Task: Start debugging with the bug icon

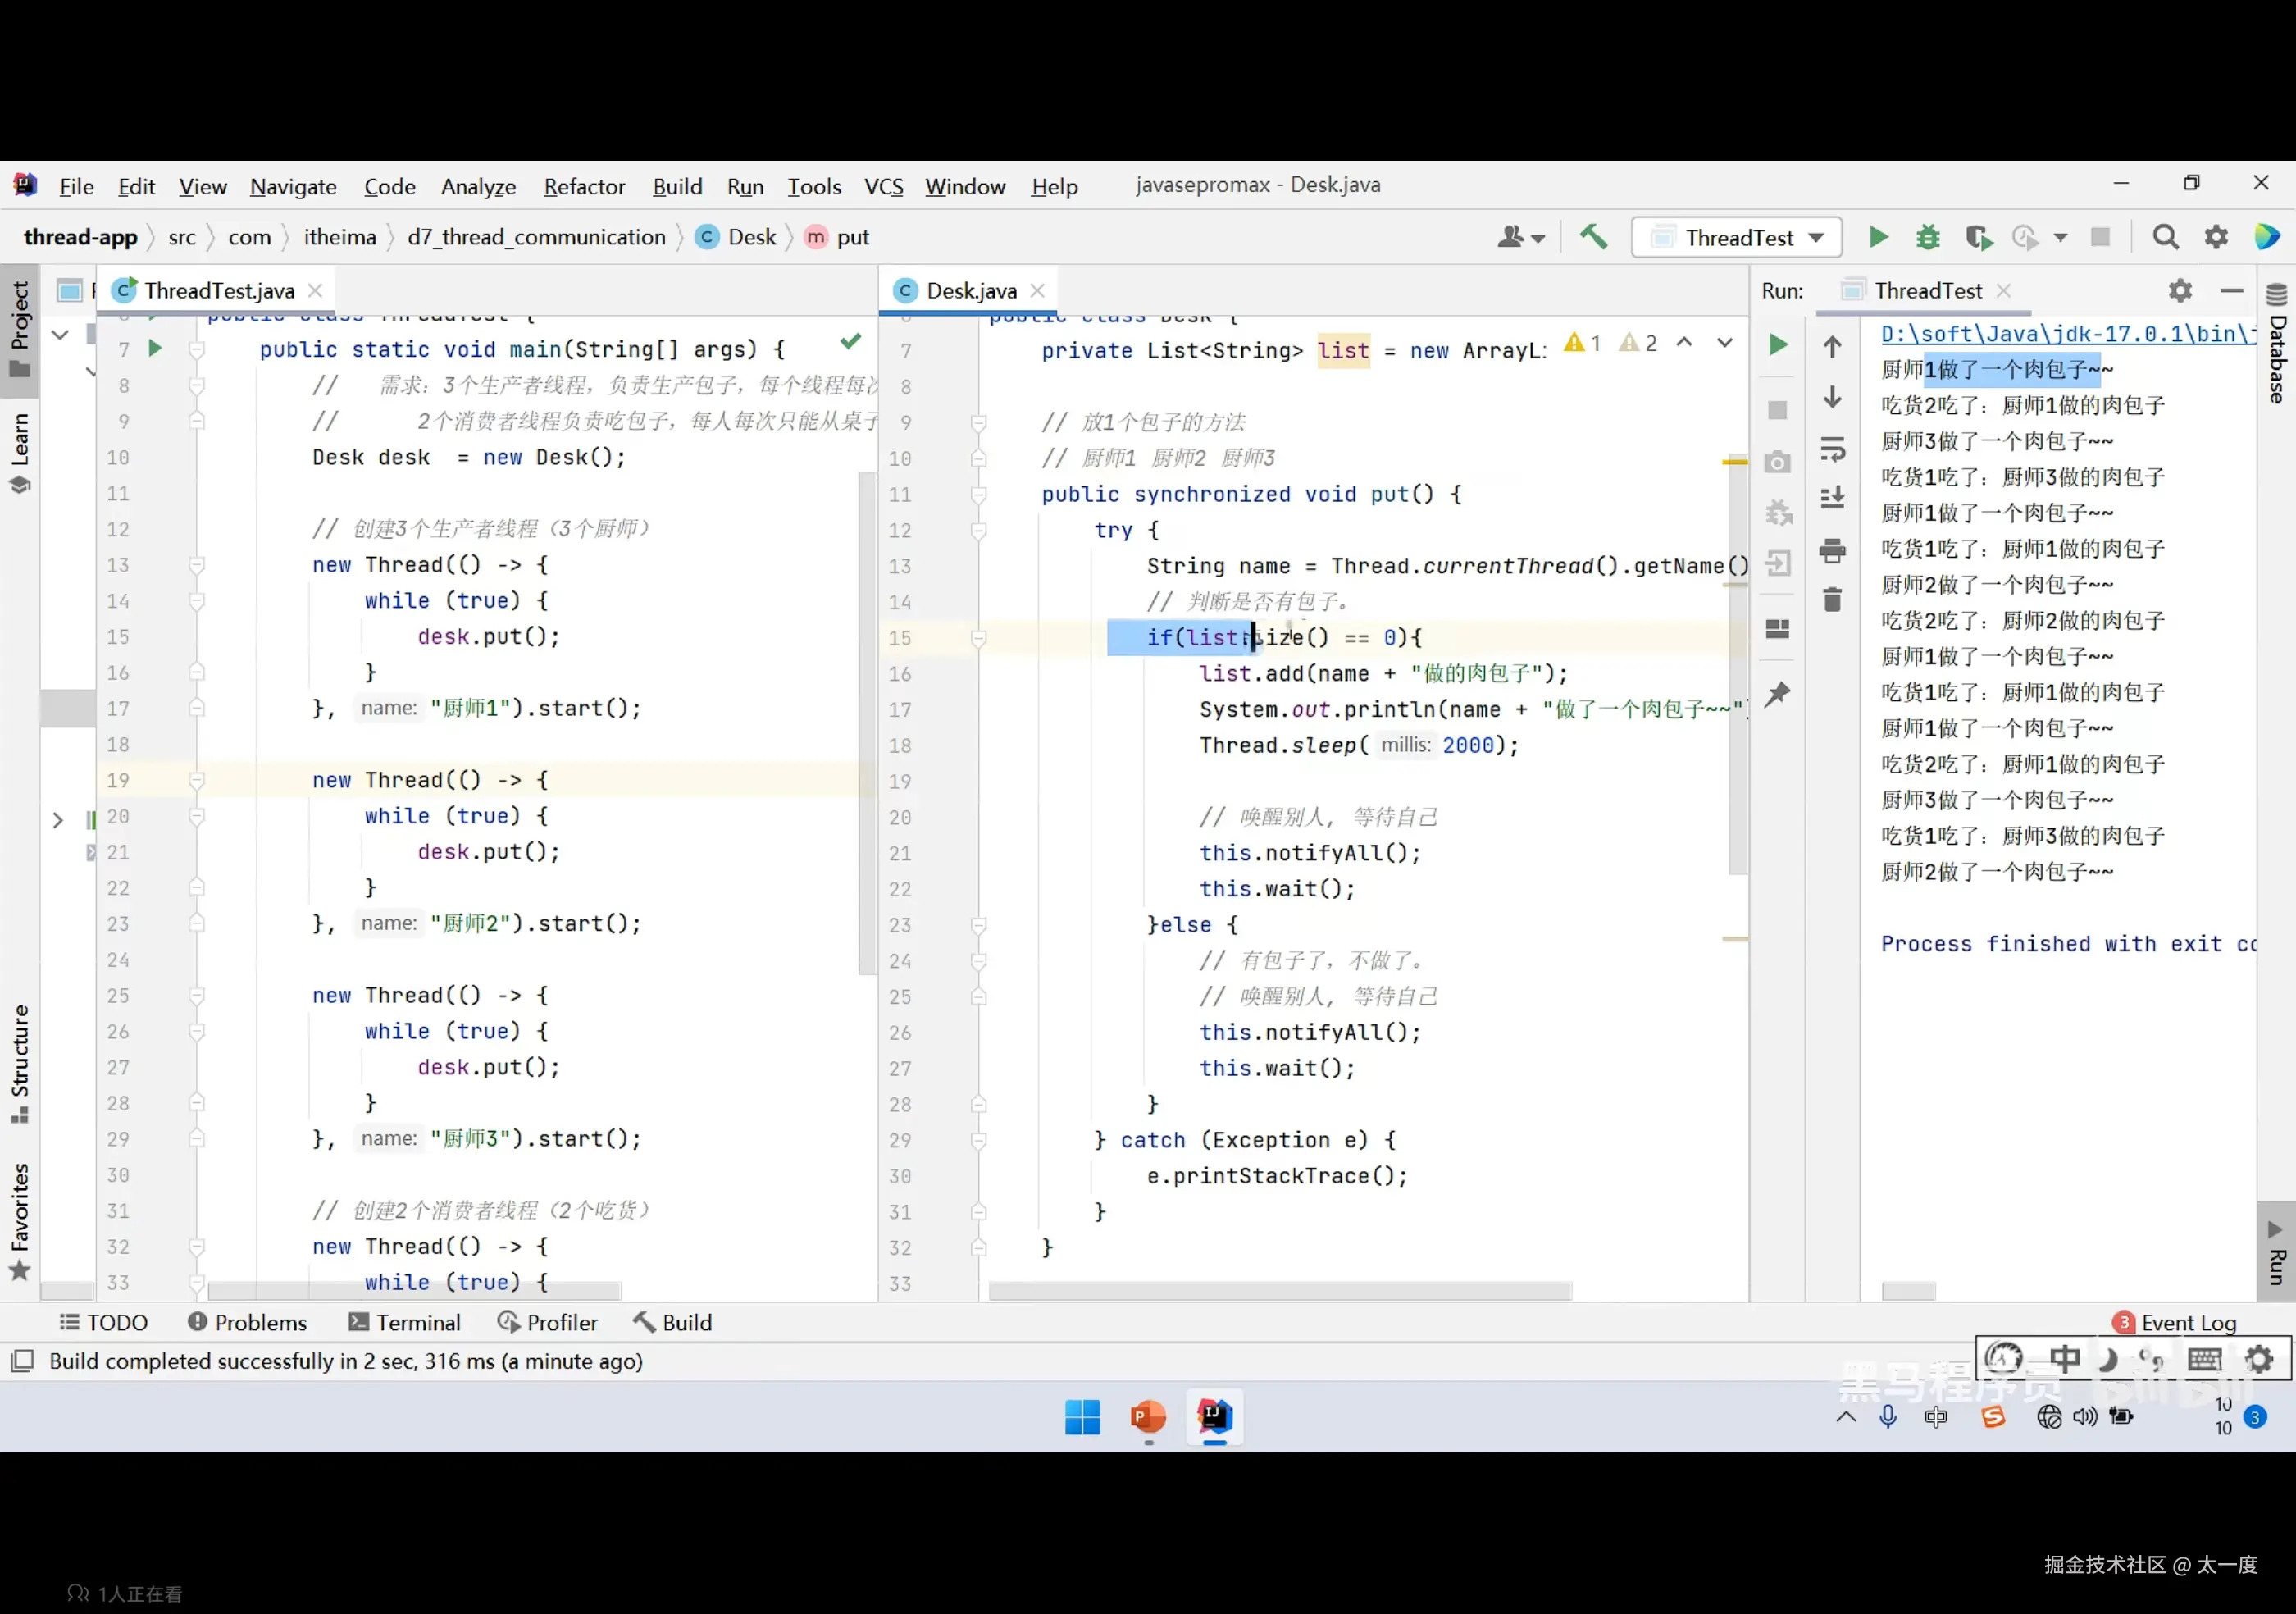Action: [1927, 237]
